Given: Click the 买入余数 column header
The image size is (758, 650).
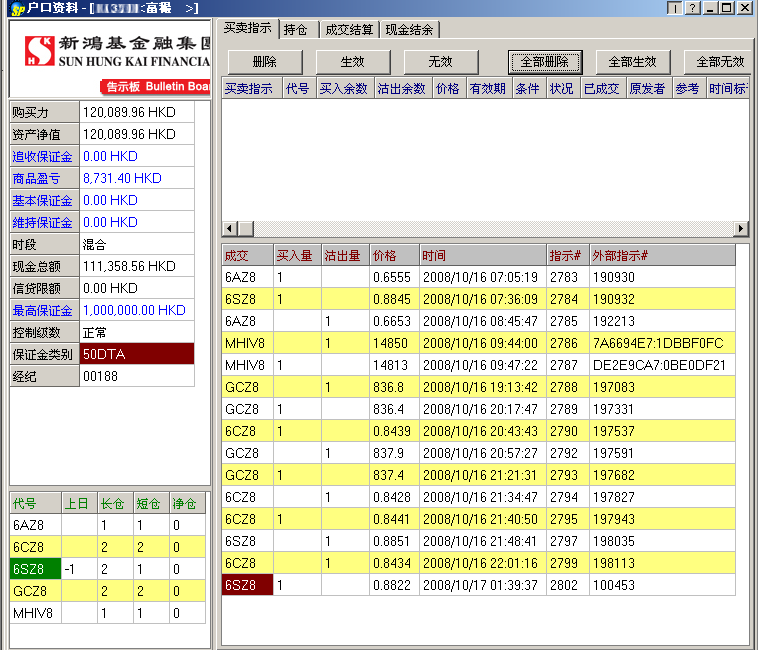Looking at the screenshot, I should pos(345,88).
